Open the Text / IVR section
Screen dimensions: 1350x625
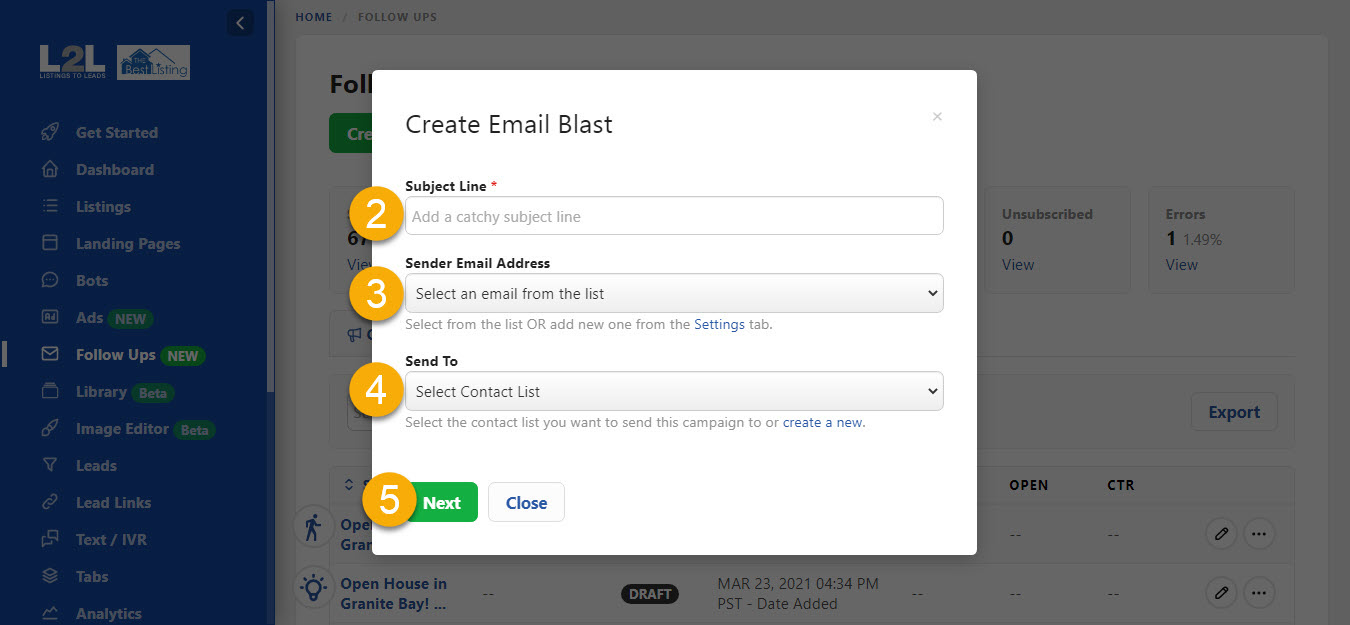point(110,539)
